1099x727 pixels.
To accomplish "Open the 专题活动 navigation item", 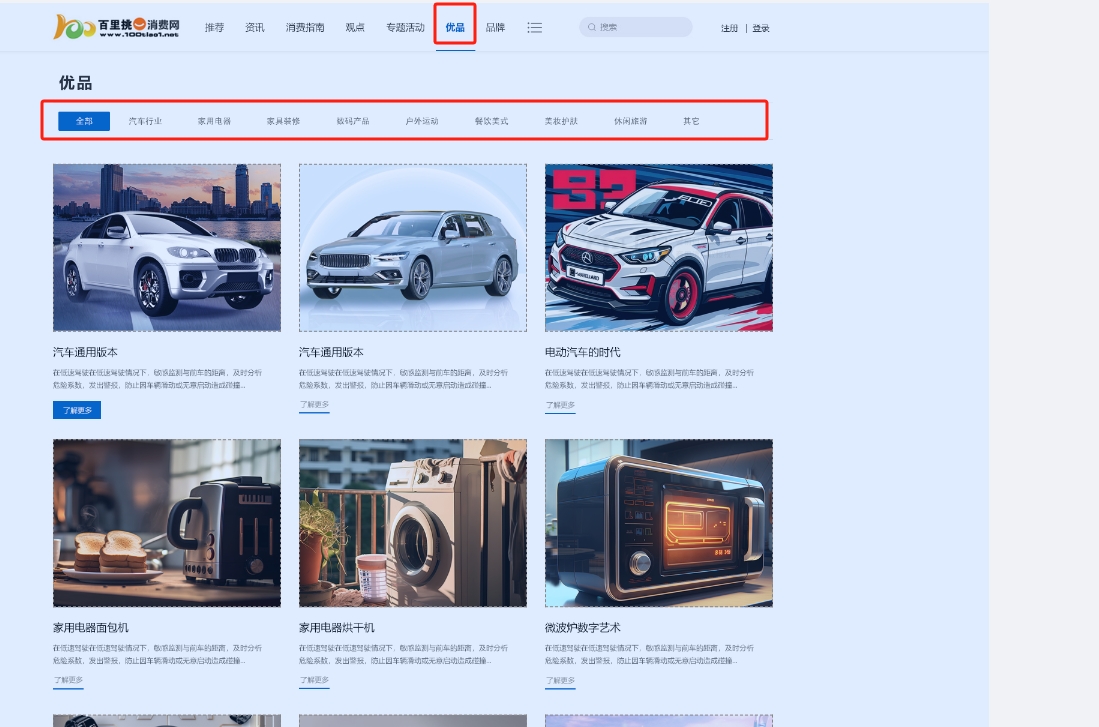I will click(x=405, y=27).
